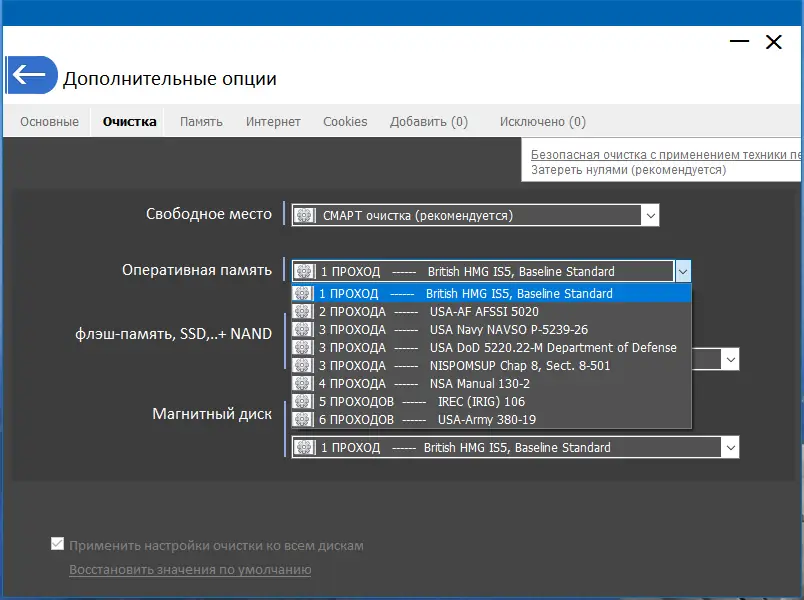Open the флэш-память SSD NAND dropdown
The height and width of the screenshot is (600, 804).
[x=731, y=359]
